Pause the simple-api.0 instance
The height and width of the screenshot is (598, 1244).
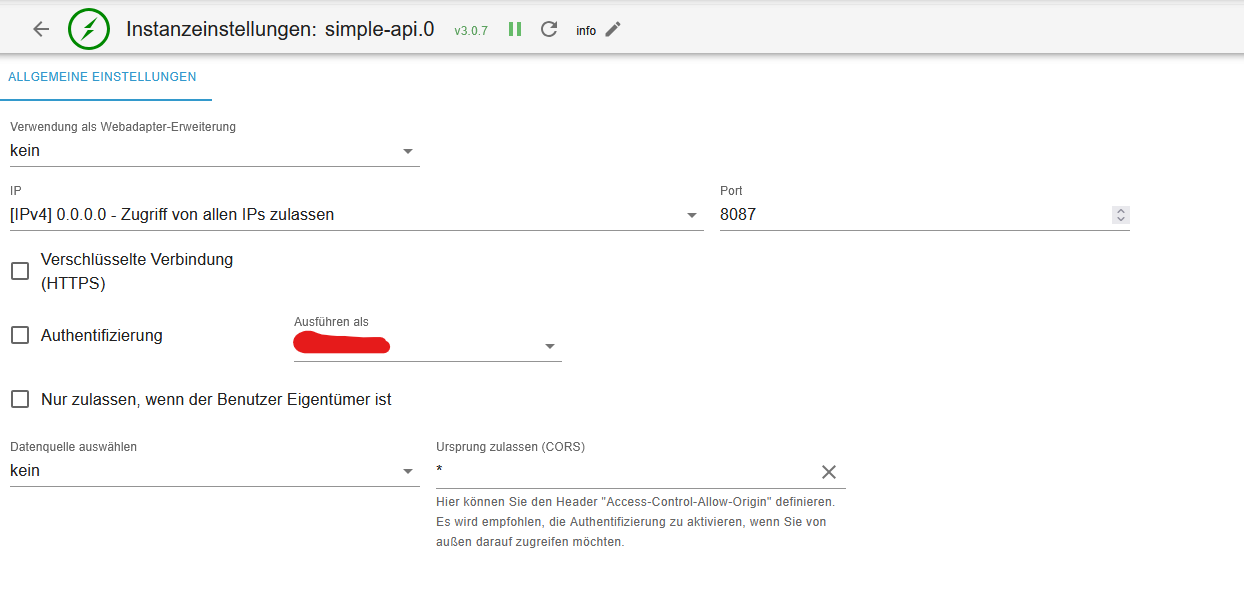(515, 29)
